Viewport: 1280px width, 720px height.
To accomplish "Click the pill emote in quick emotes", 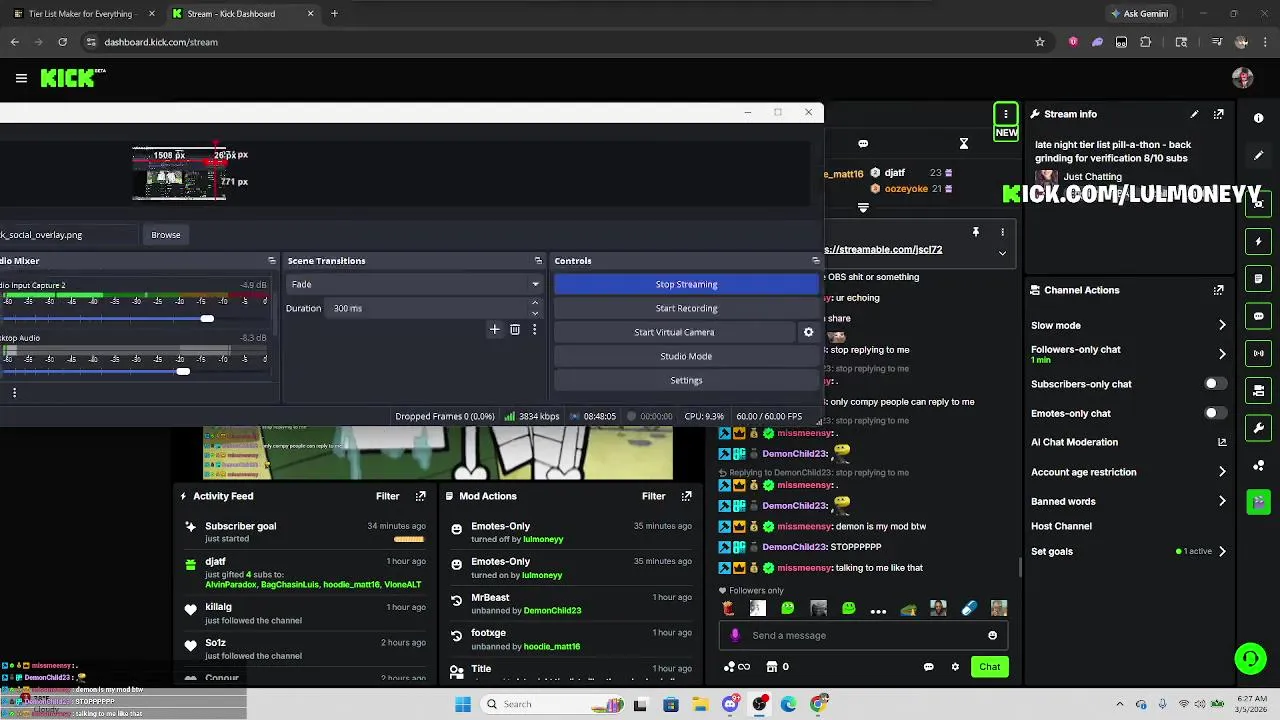I will tap(969, 608).
